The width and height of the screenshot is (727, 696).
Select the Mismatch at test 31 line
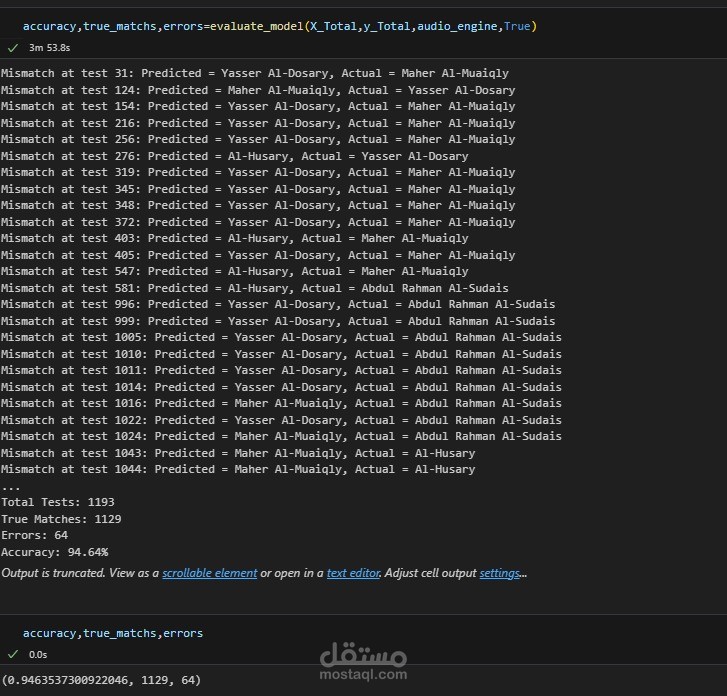click(255, 73)
